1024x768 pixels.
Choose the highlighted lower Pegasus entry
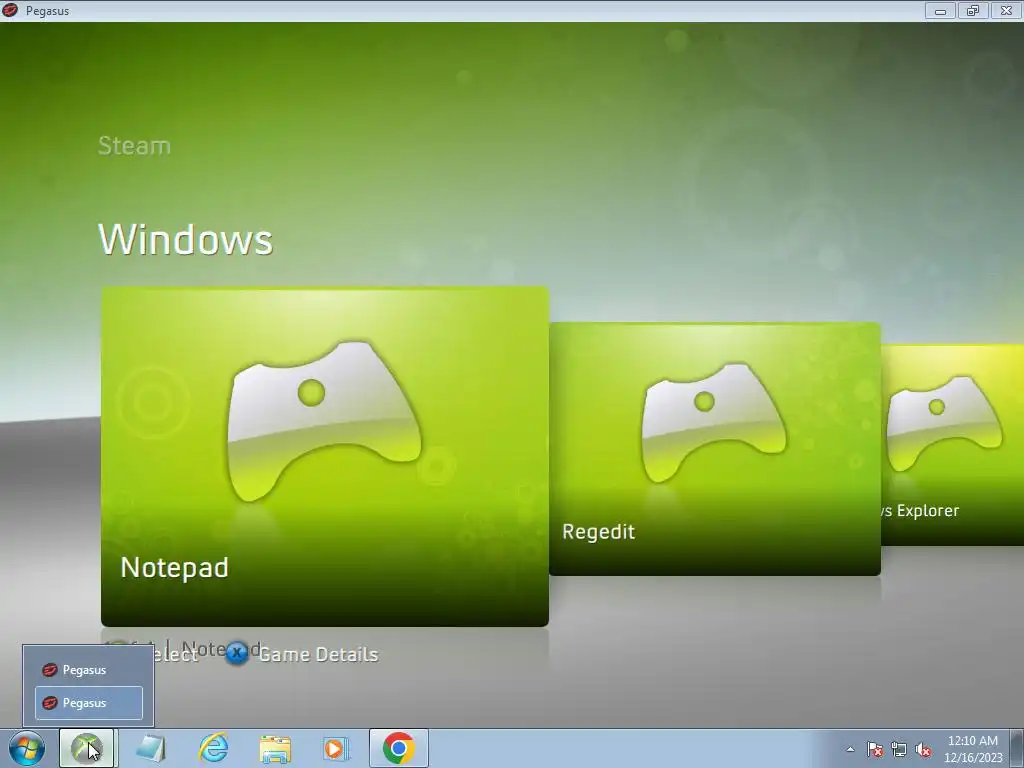88,703
